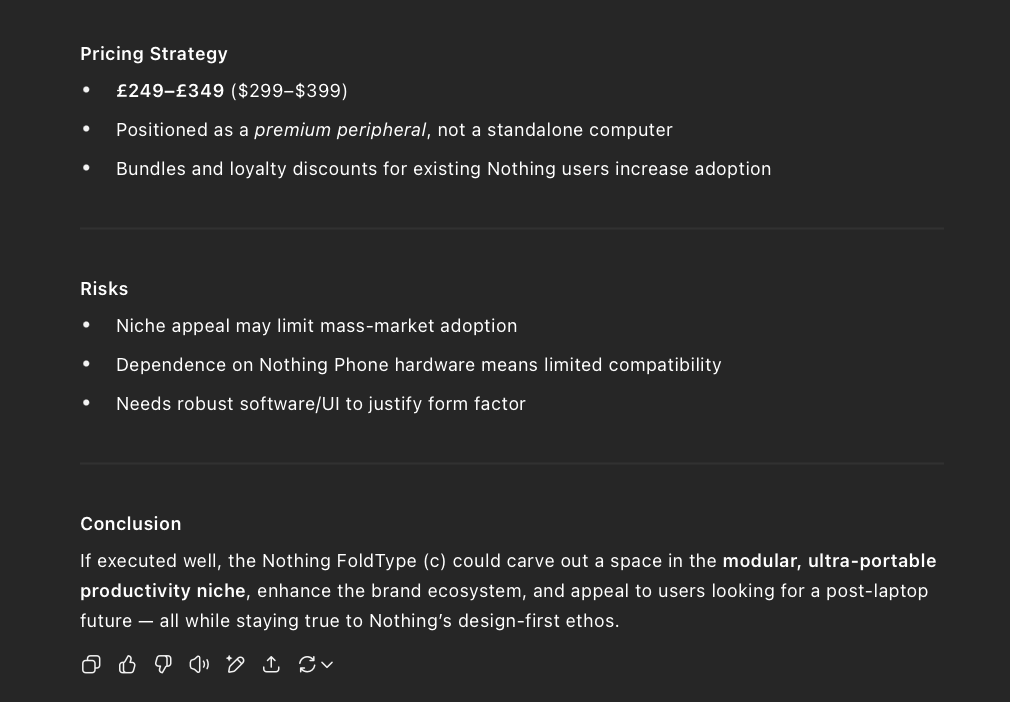
Task: Click the italic "premium peripheral" text
Action: click(340, 130)
